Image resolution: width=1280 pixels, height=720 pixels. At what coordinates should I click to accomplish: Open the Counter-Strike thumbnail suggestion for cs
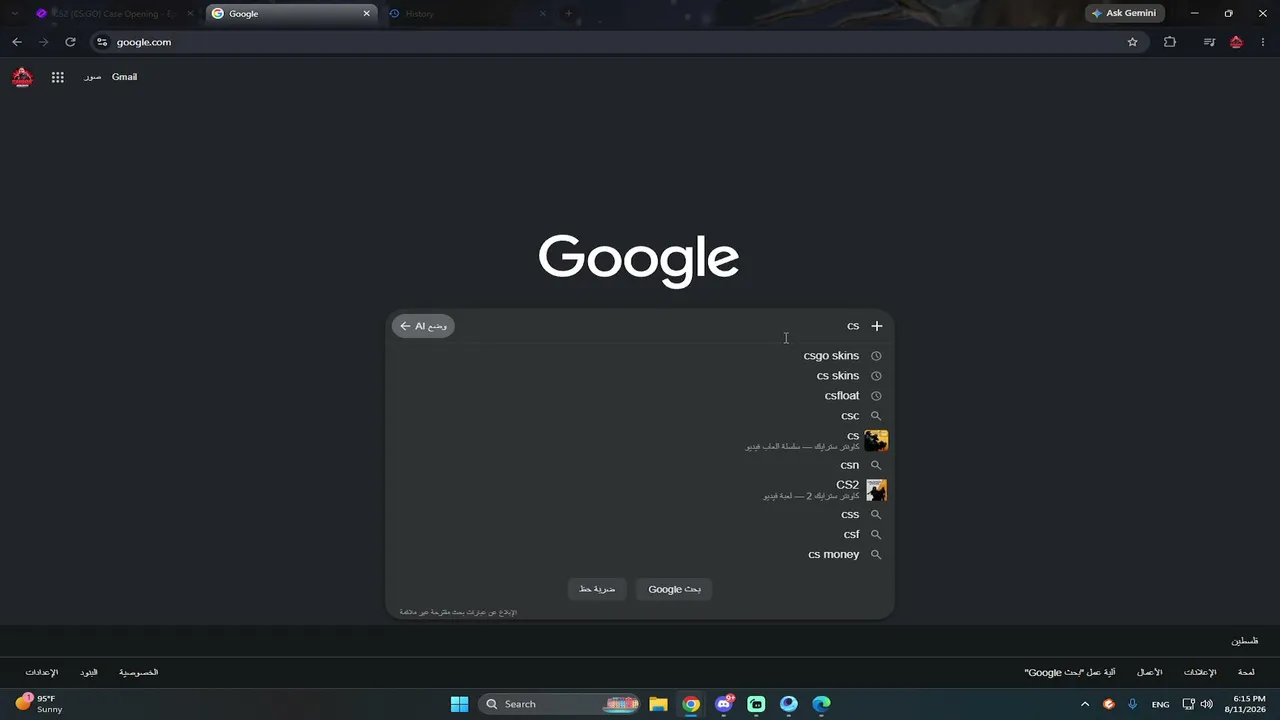coord(876,441)
